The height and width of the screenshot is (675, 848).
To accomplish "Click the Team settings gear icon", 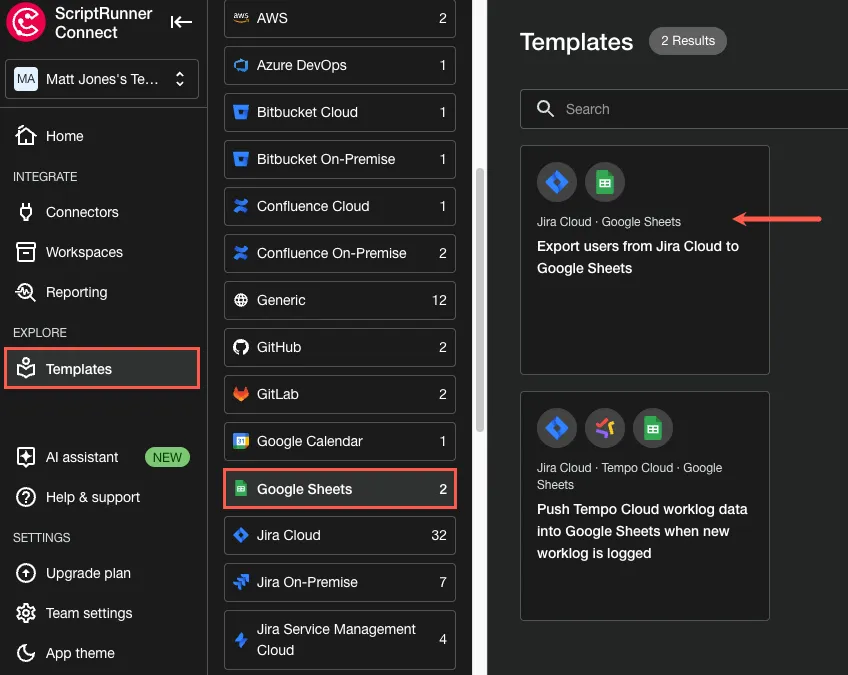I will [x=25, y=613].
